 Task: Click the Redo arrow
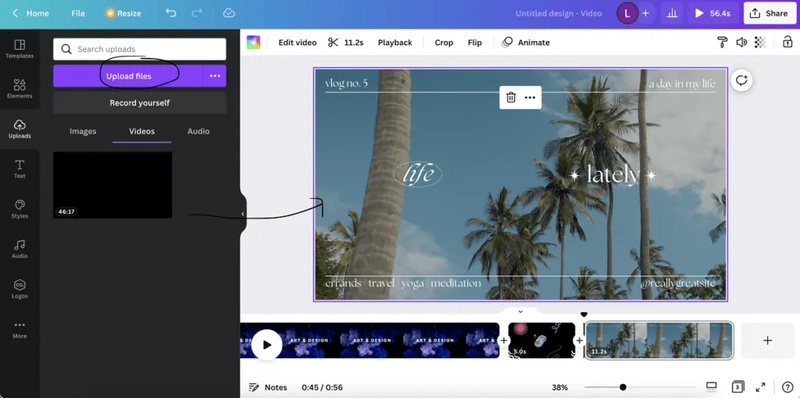click(197, 13)
